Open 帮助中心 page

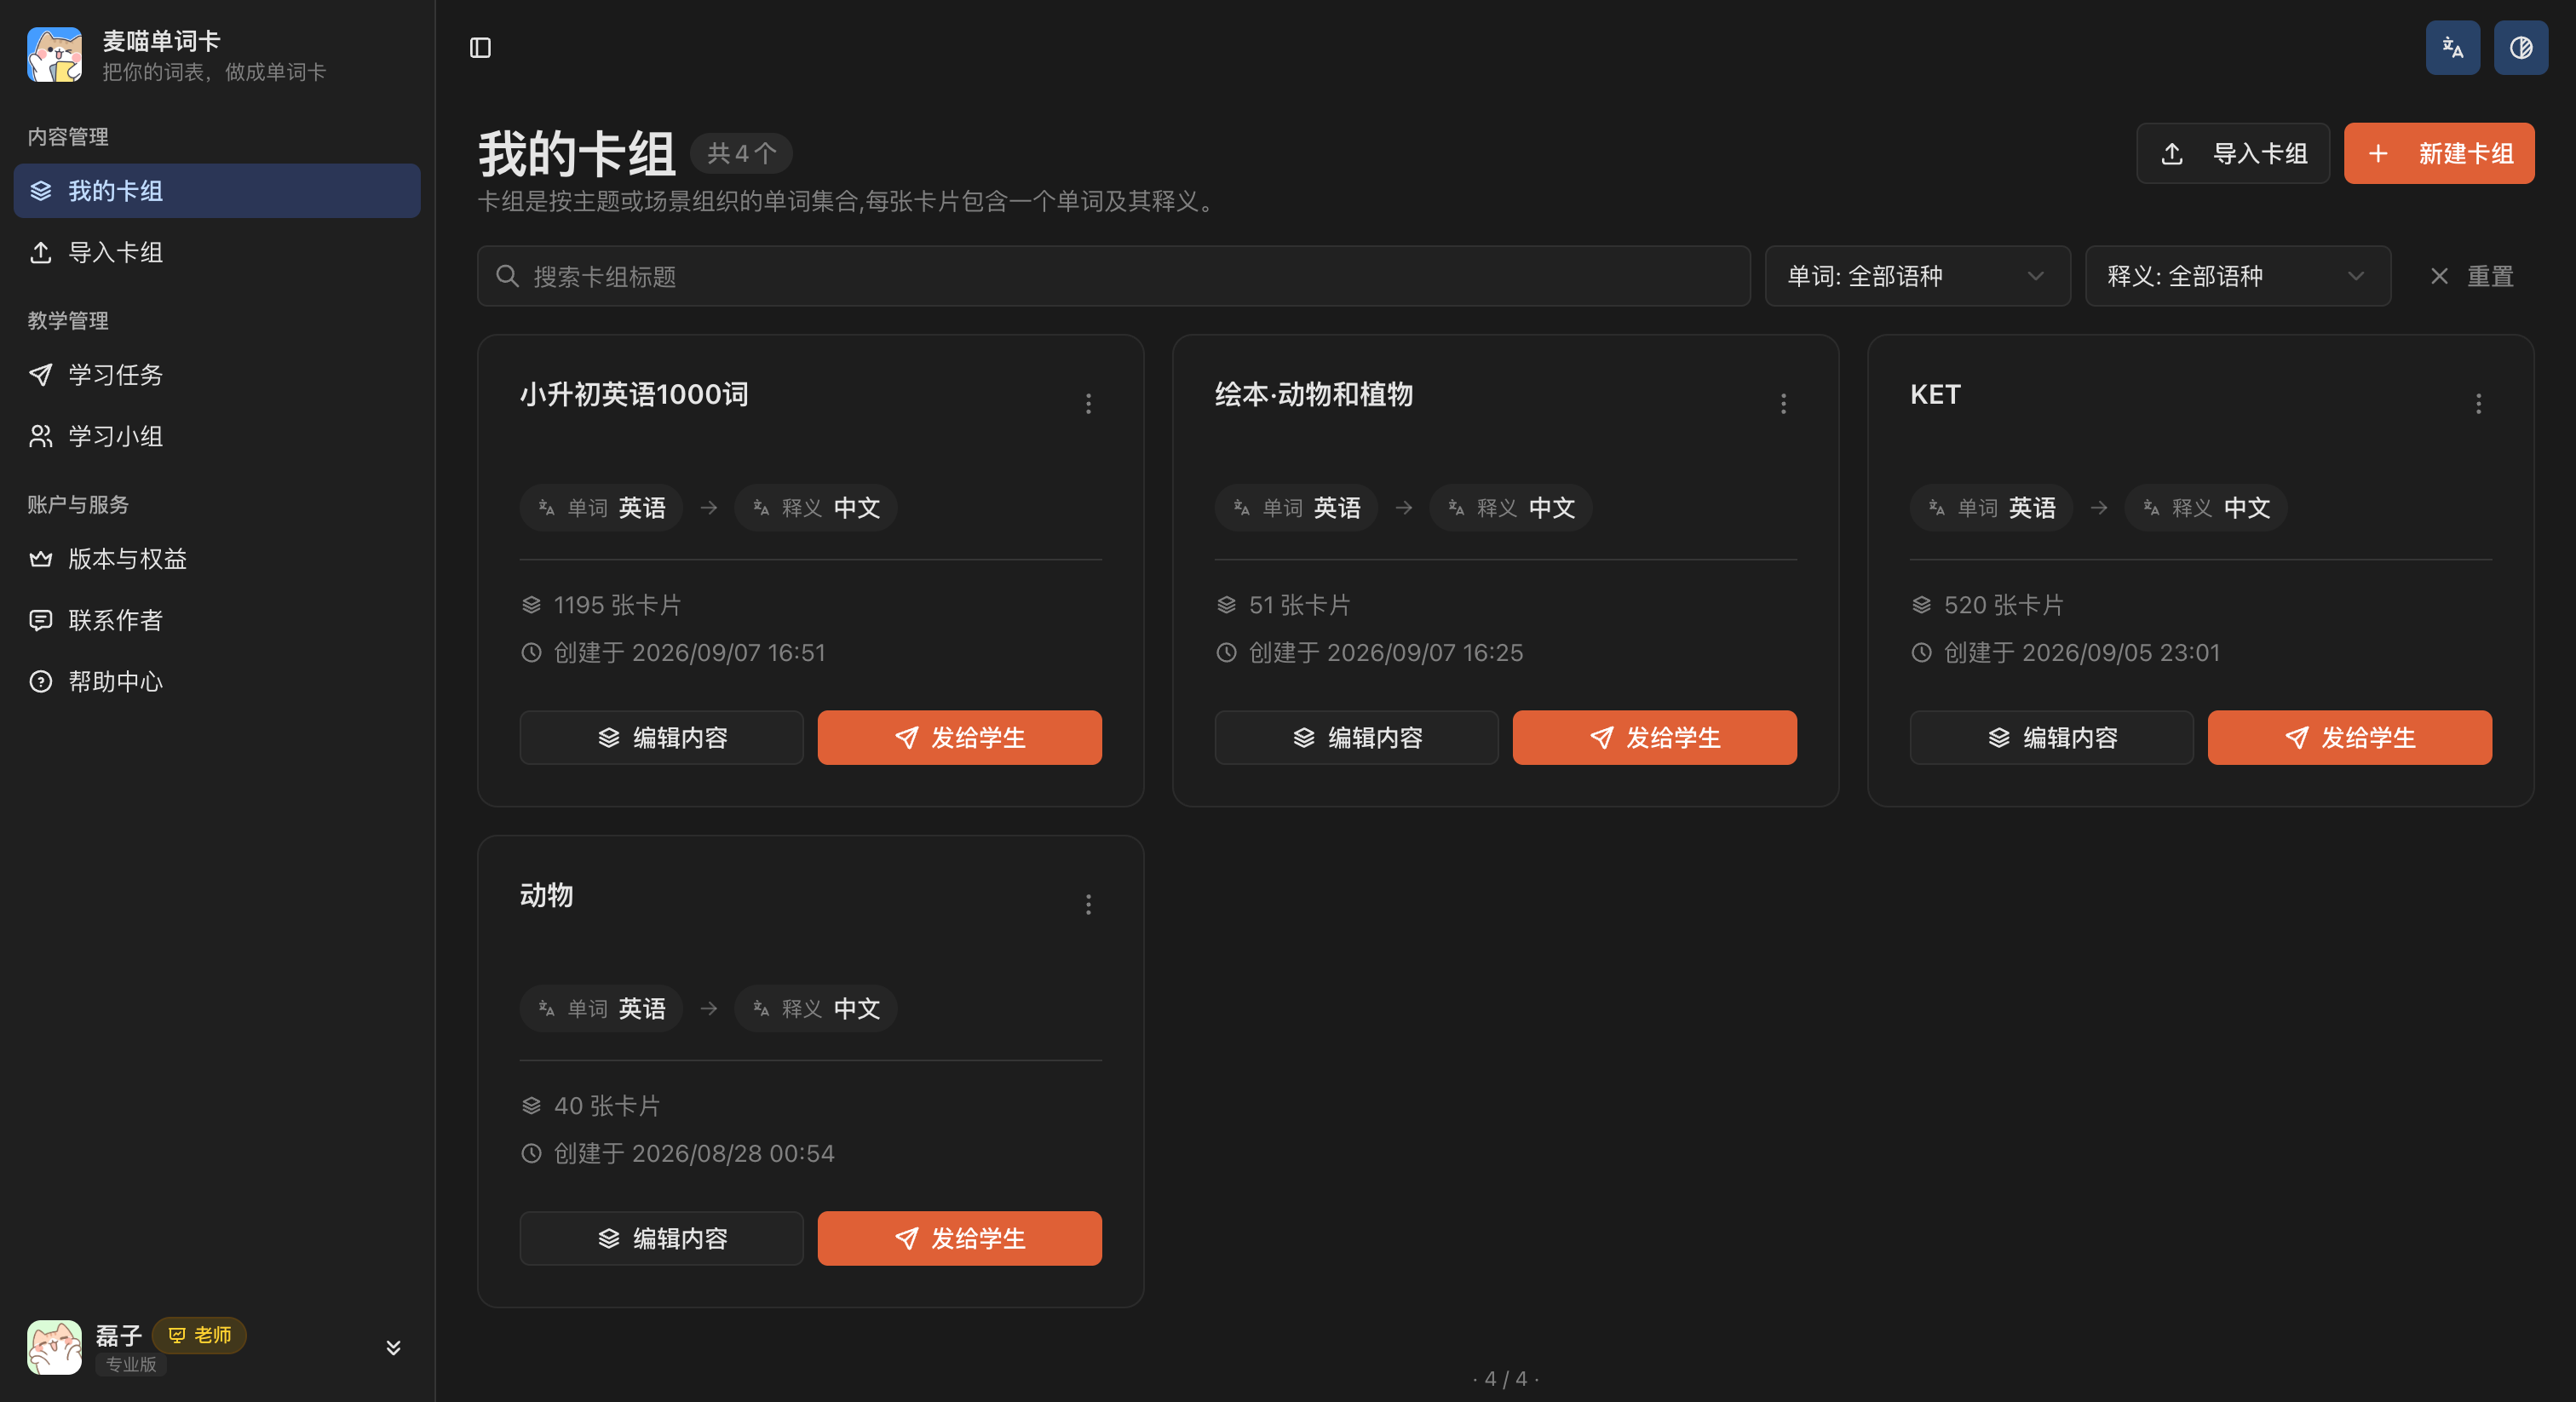(217, 681)
